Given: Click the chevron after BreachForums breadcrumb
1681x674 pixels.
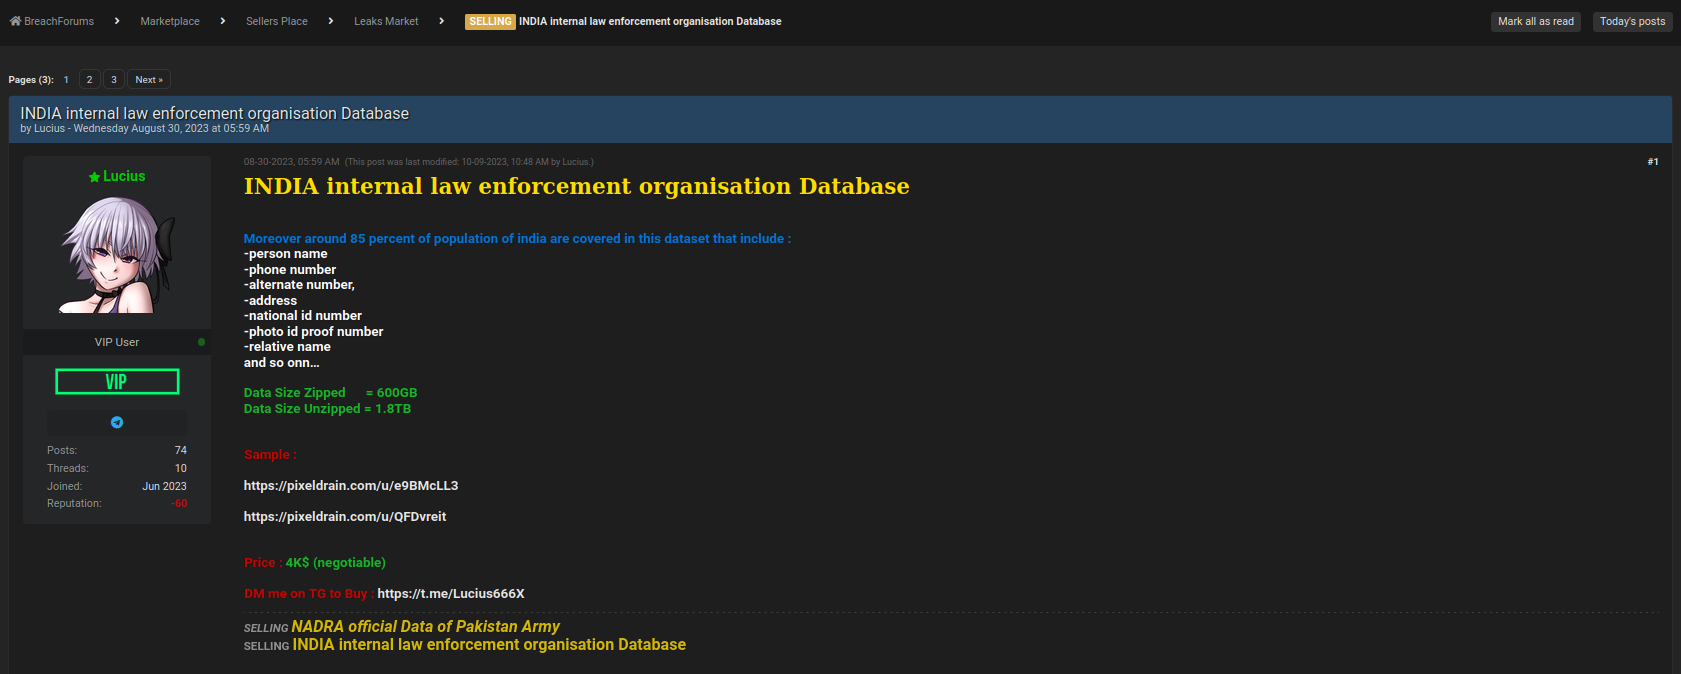Looking at the screenshot, I should click(117, 21).
